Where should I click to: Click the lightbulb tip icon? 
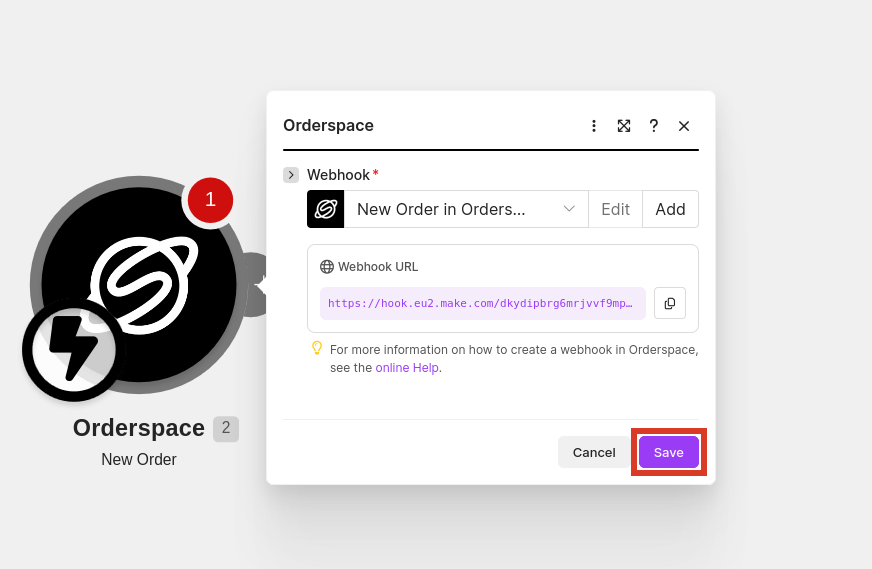[x=316, y=348]
